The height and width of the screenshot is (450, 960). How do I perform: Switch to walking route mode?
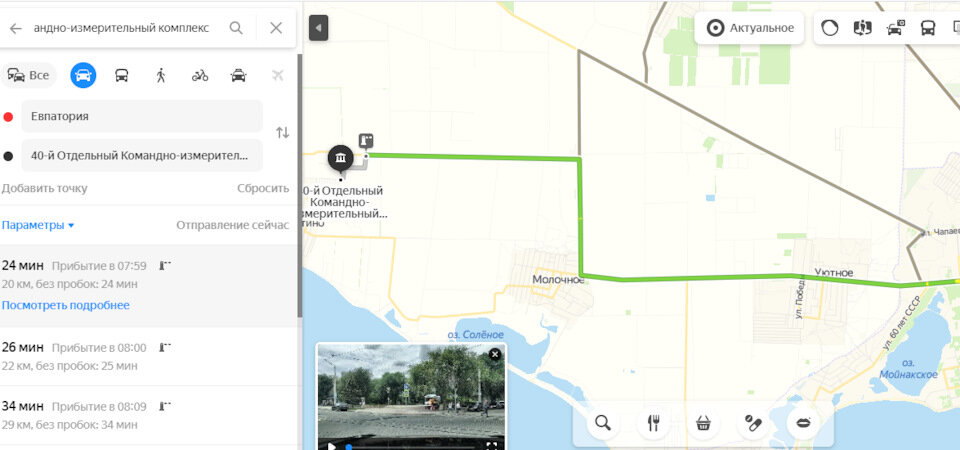pos(161,76)
